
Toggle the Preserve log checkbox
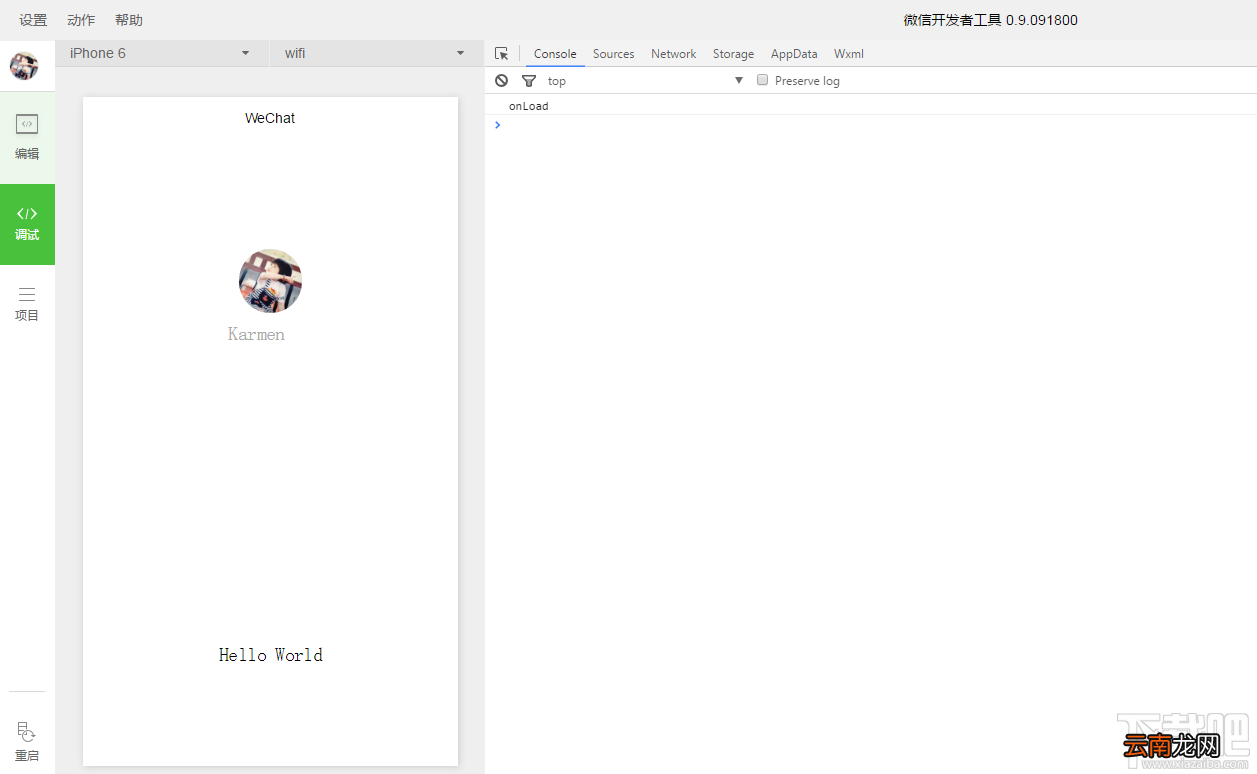pos(762,80)
